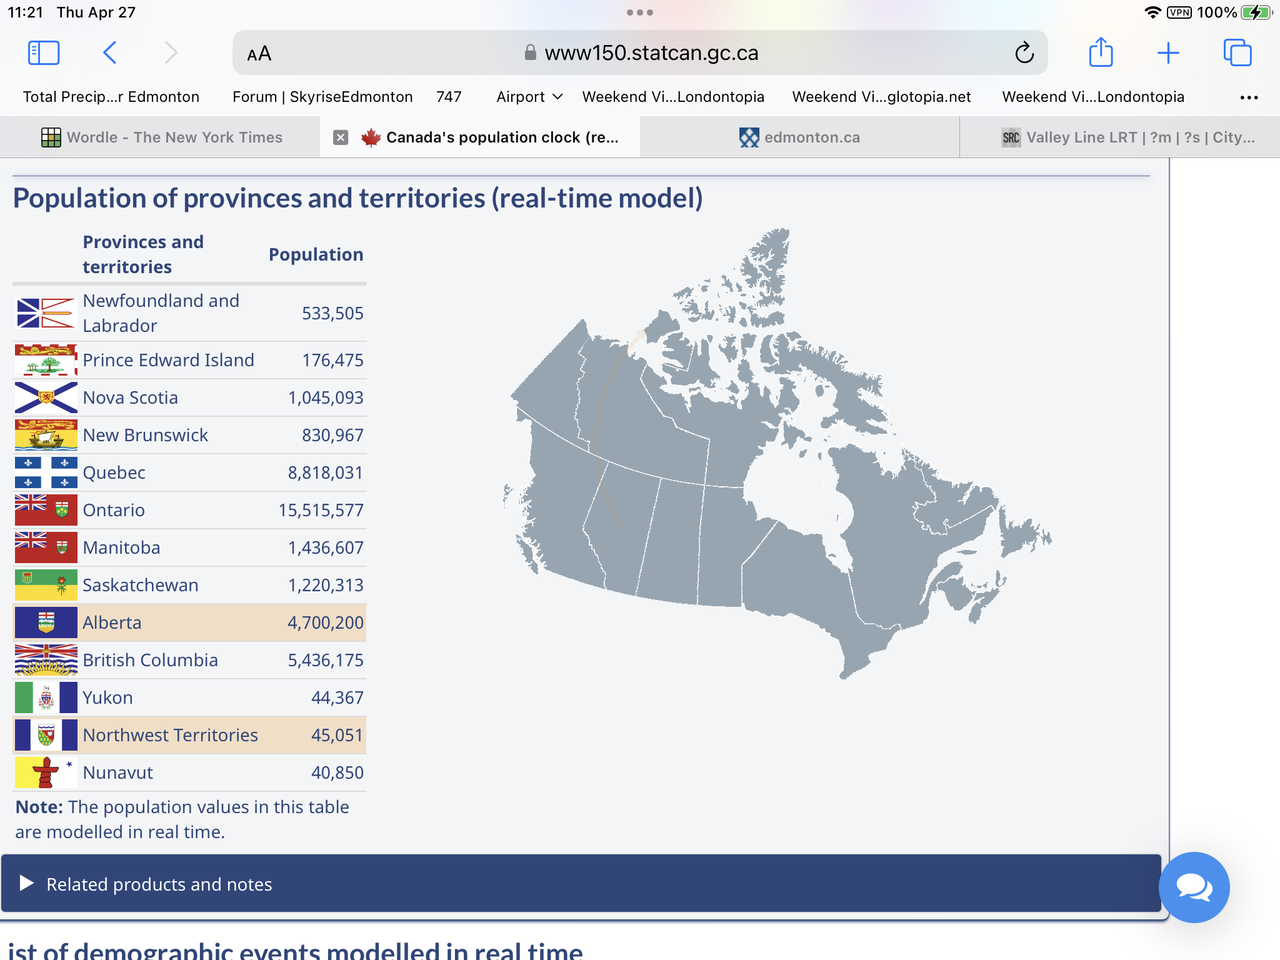Screen dimensions: 1280x960
Task: Switch to the edmonton.ca tab
Action: pos(800,138)
